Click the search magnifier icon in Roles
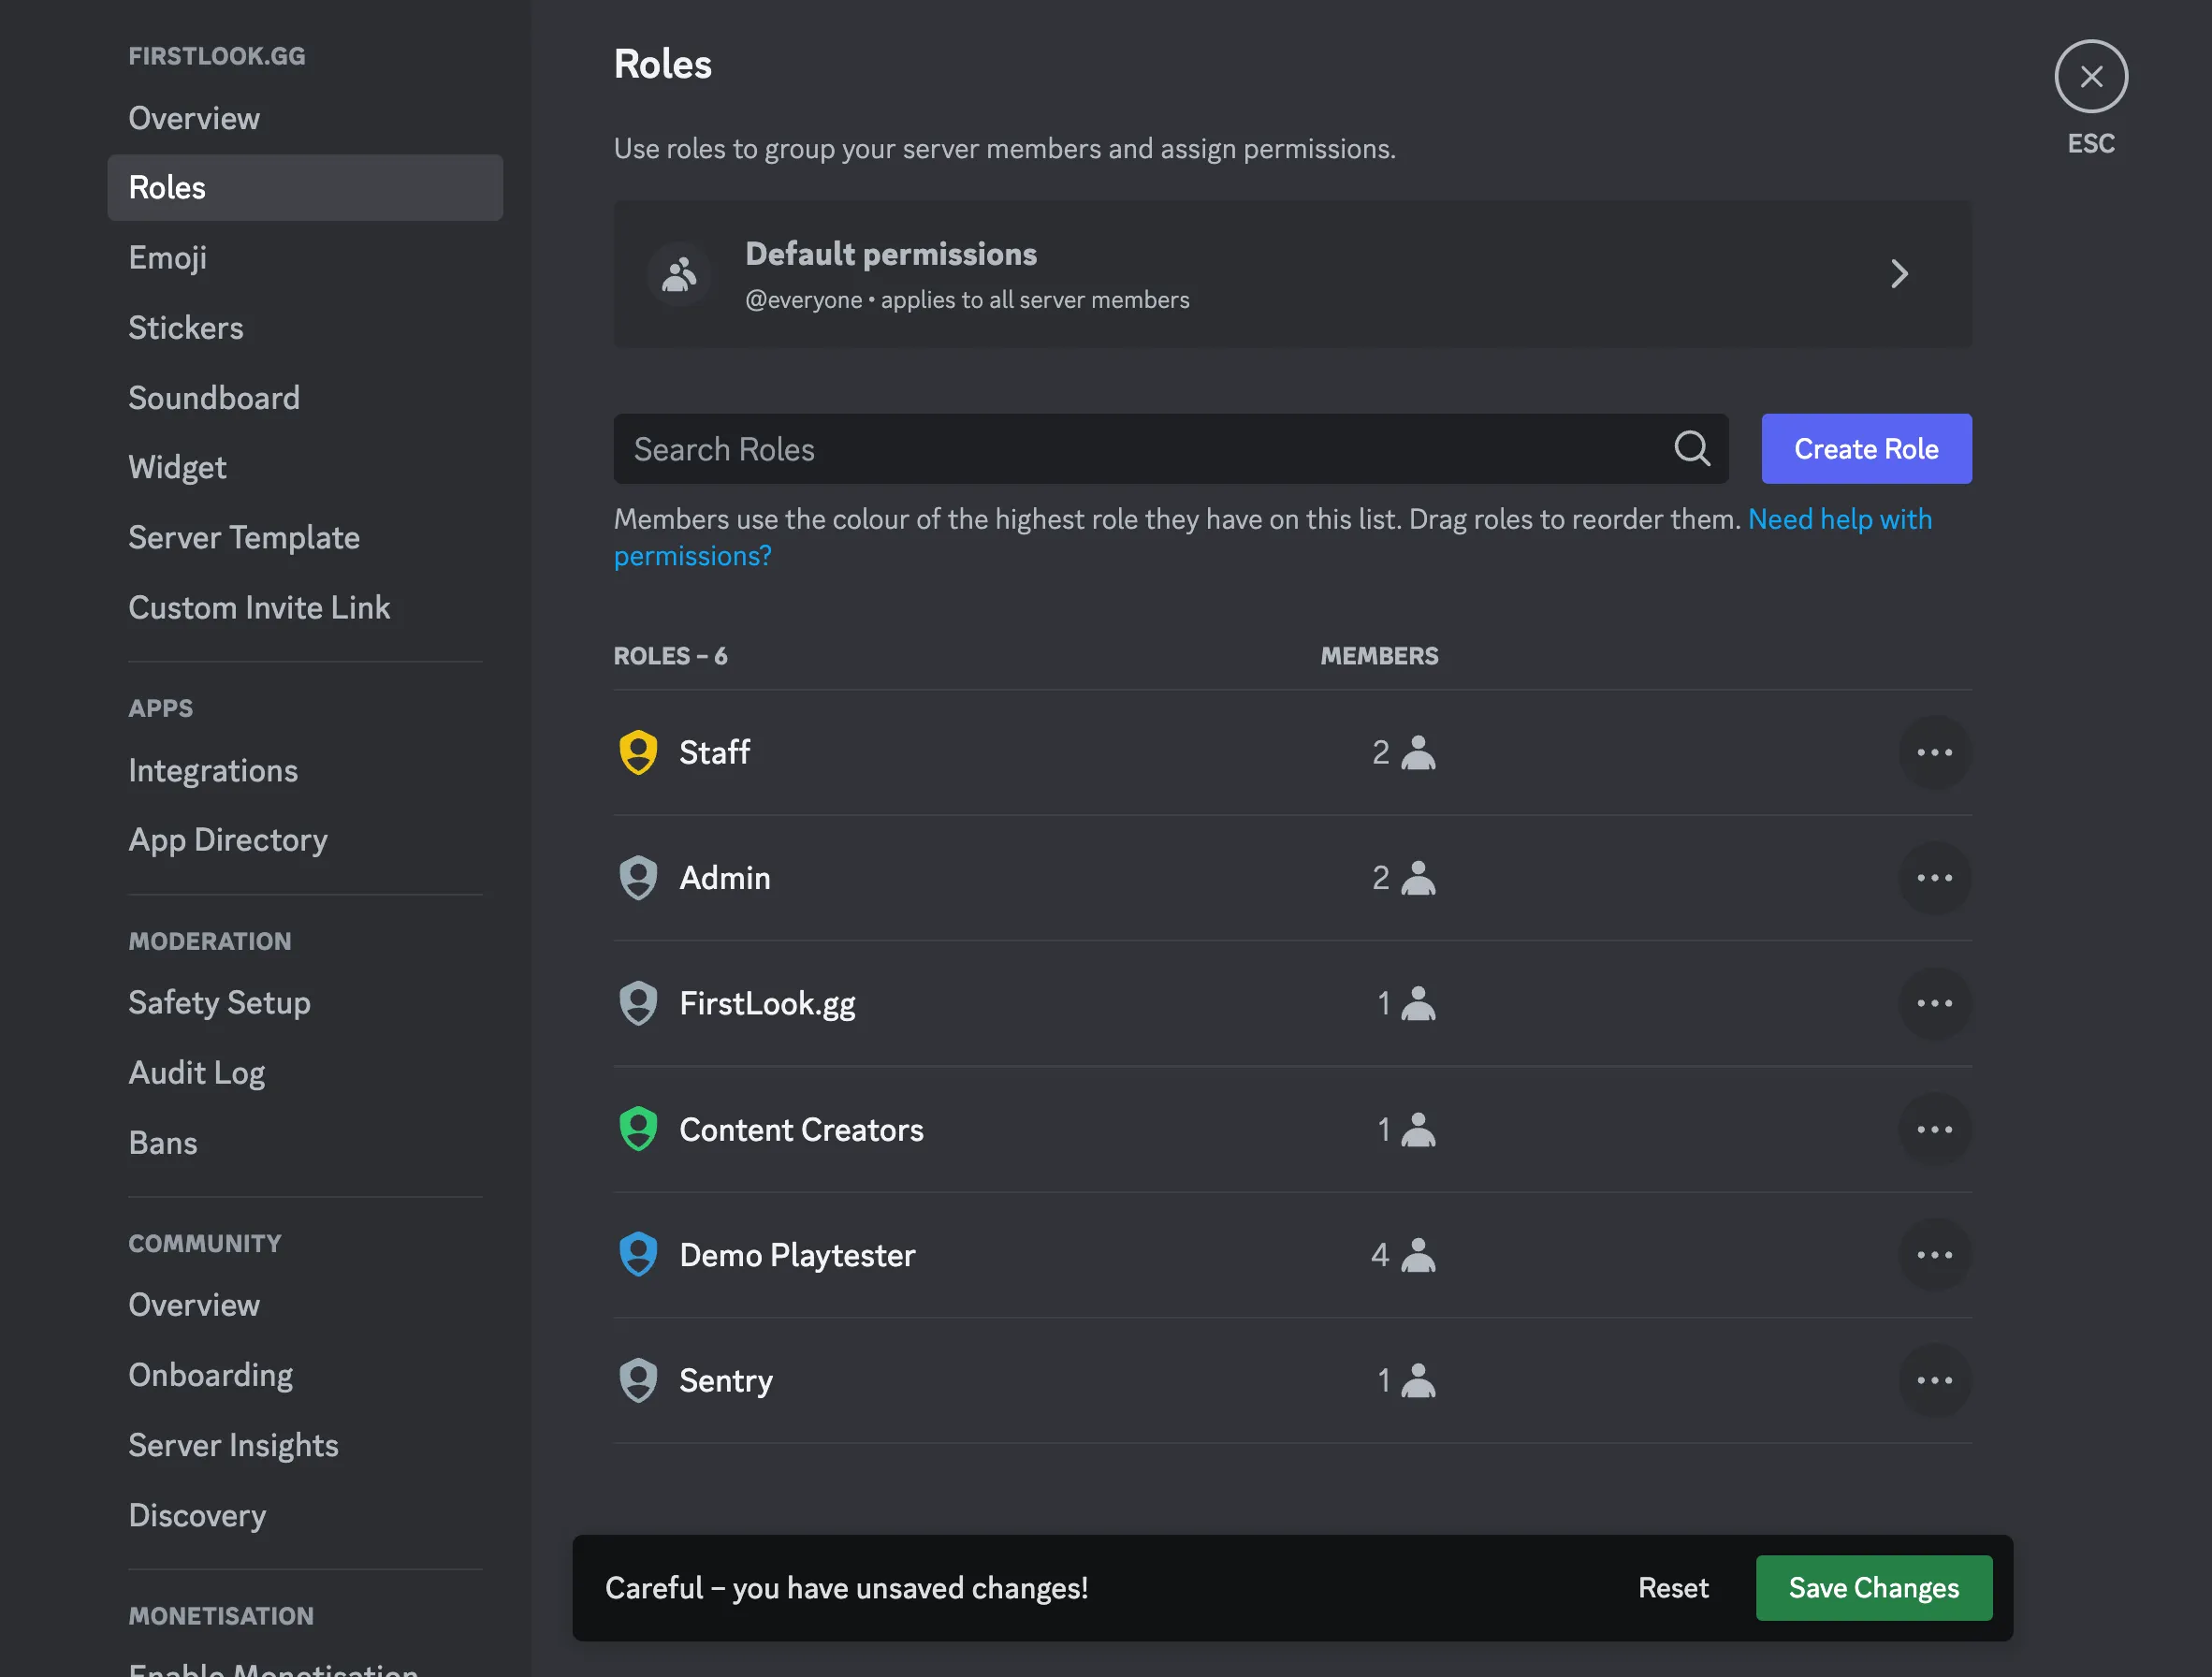Image resolution: width=2212 pixels, height=1677 pixels. (x=1693, y=447)
